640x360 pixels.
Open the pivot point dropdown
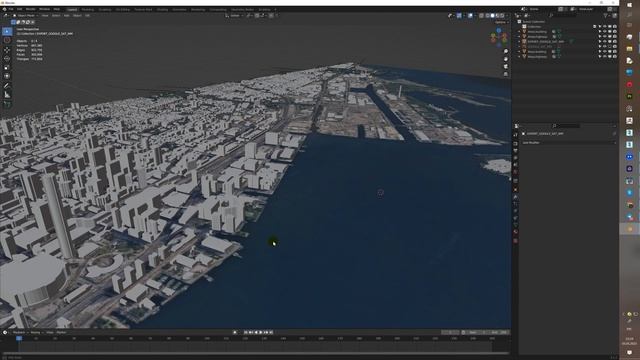point(249,16)
